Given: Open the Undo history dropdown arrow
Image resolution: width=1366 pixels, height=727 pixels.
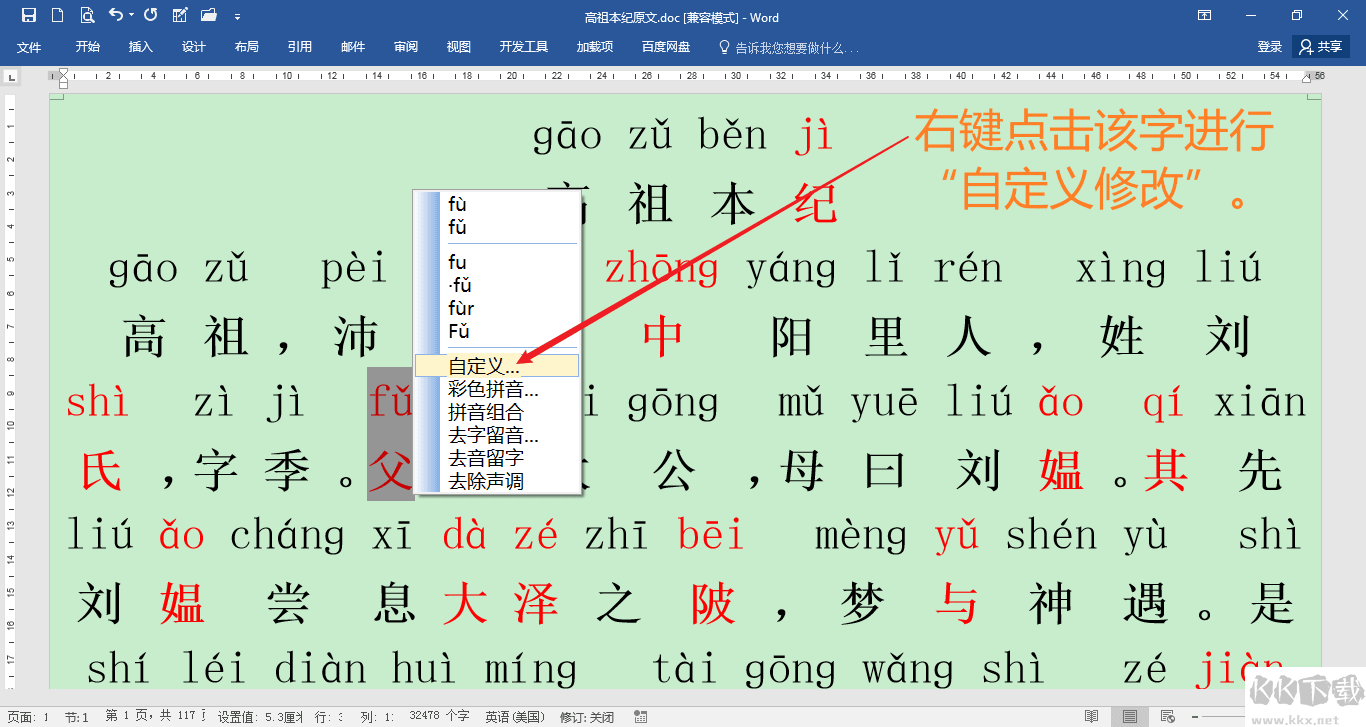Looking at the screenshot, I should pyautogui.click(x=130, y=14).
